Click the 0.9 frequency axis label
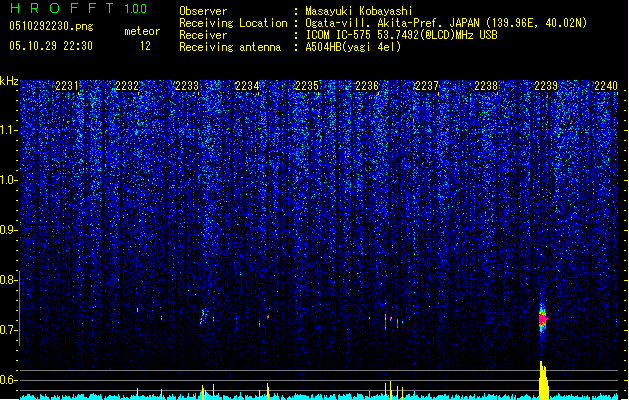The width and height of the screenshot is (629, 400). pyautogui.click(x=9, y=230)
